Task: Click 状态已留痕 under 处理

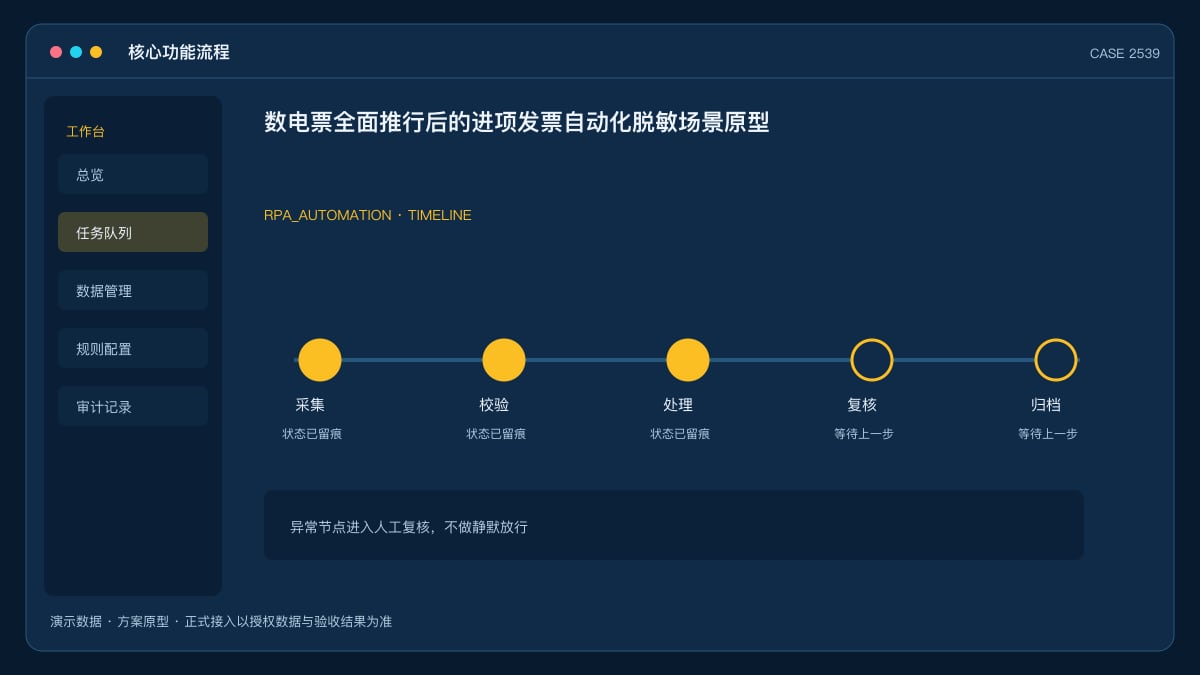Action: pyautogui.click(x=680, y=434)
